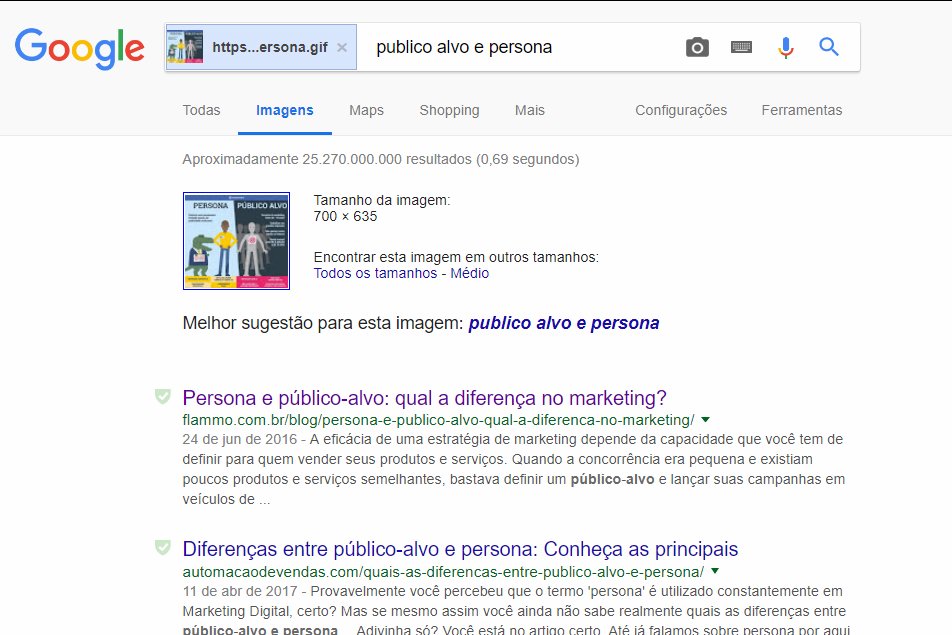Viewport: 952px width, 635px height.
Task: Open the Shopping tab
Action: [x=449, y=110]
